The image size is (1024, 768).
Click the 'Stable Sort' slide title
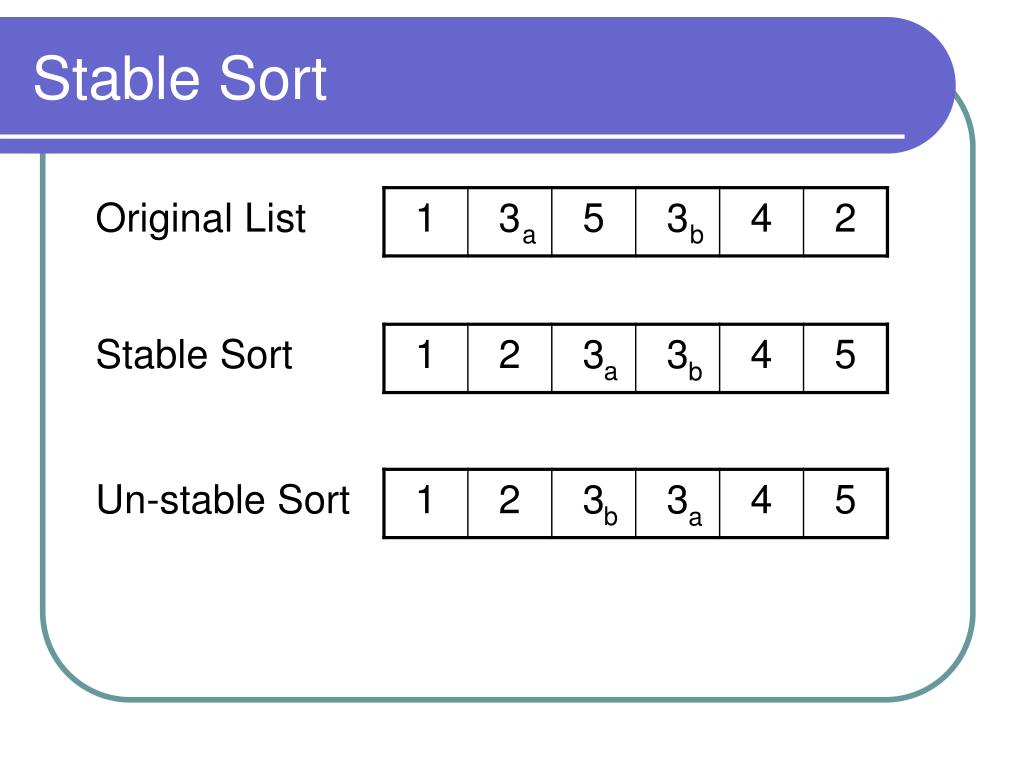180,78
